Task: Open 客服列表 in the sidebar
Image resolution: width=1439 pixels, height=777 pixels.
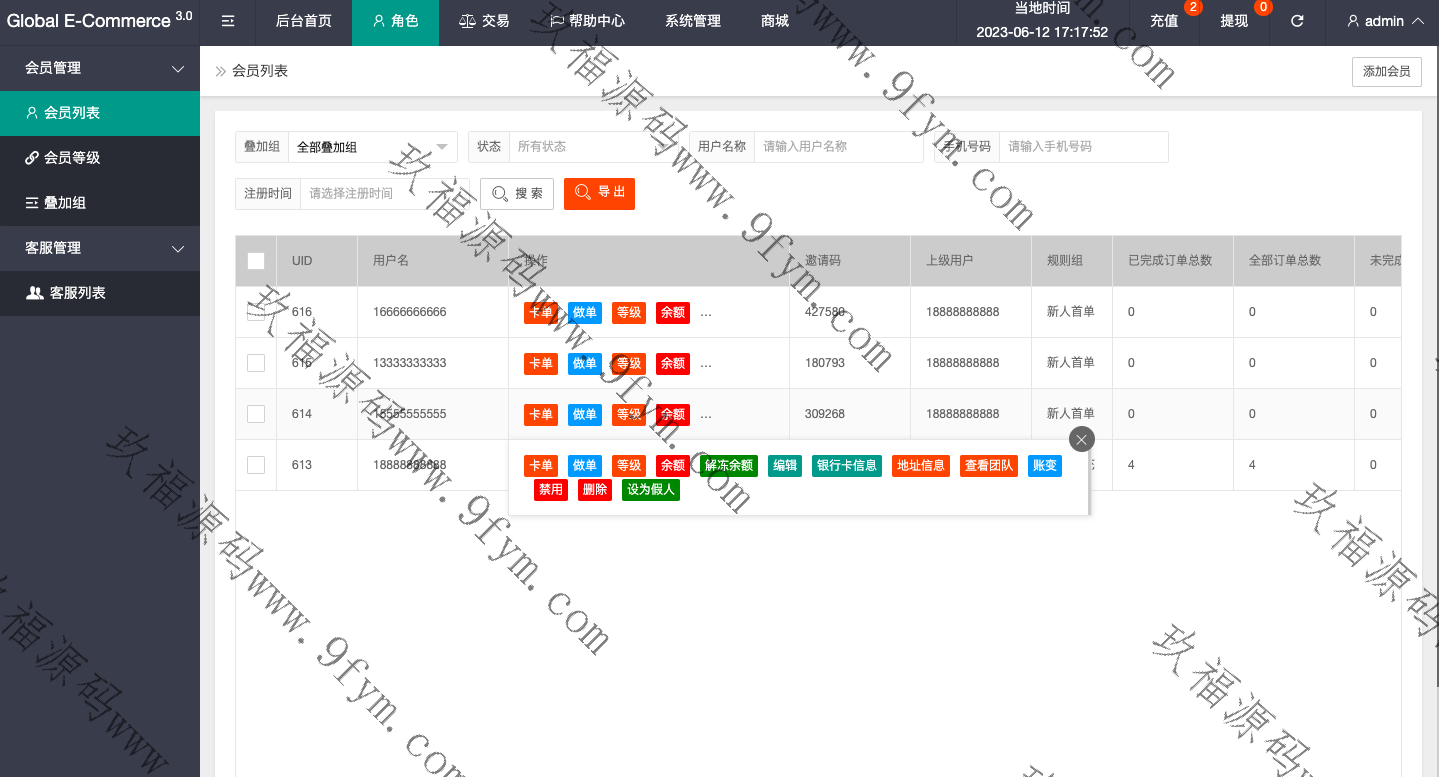Action: [77, 293]
